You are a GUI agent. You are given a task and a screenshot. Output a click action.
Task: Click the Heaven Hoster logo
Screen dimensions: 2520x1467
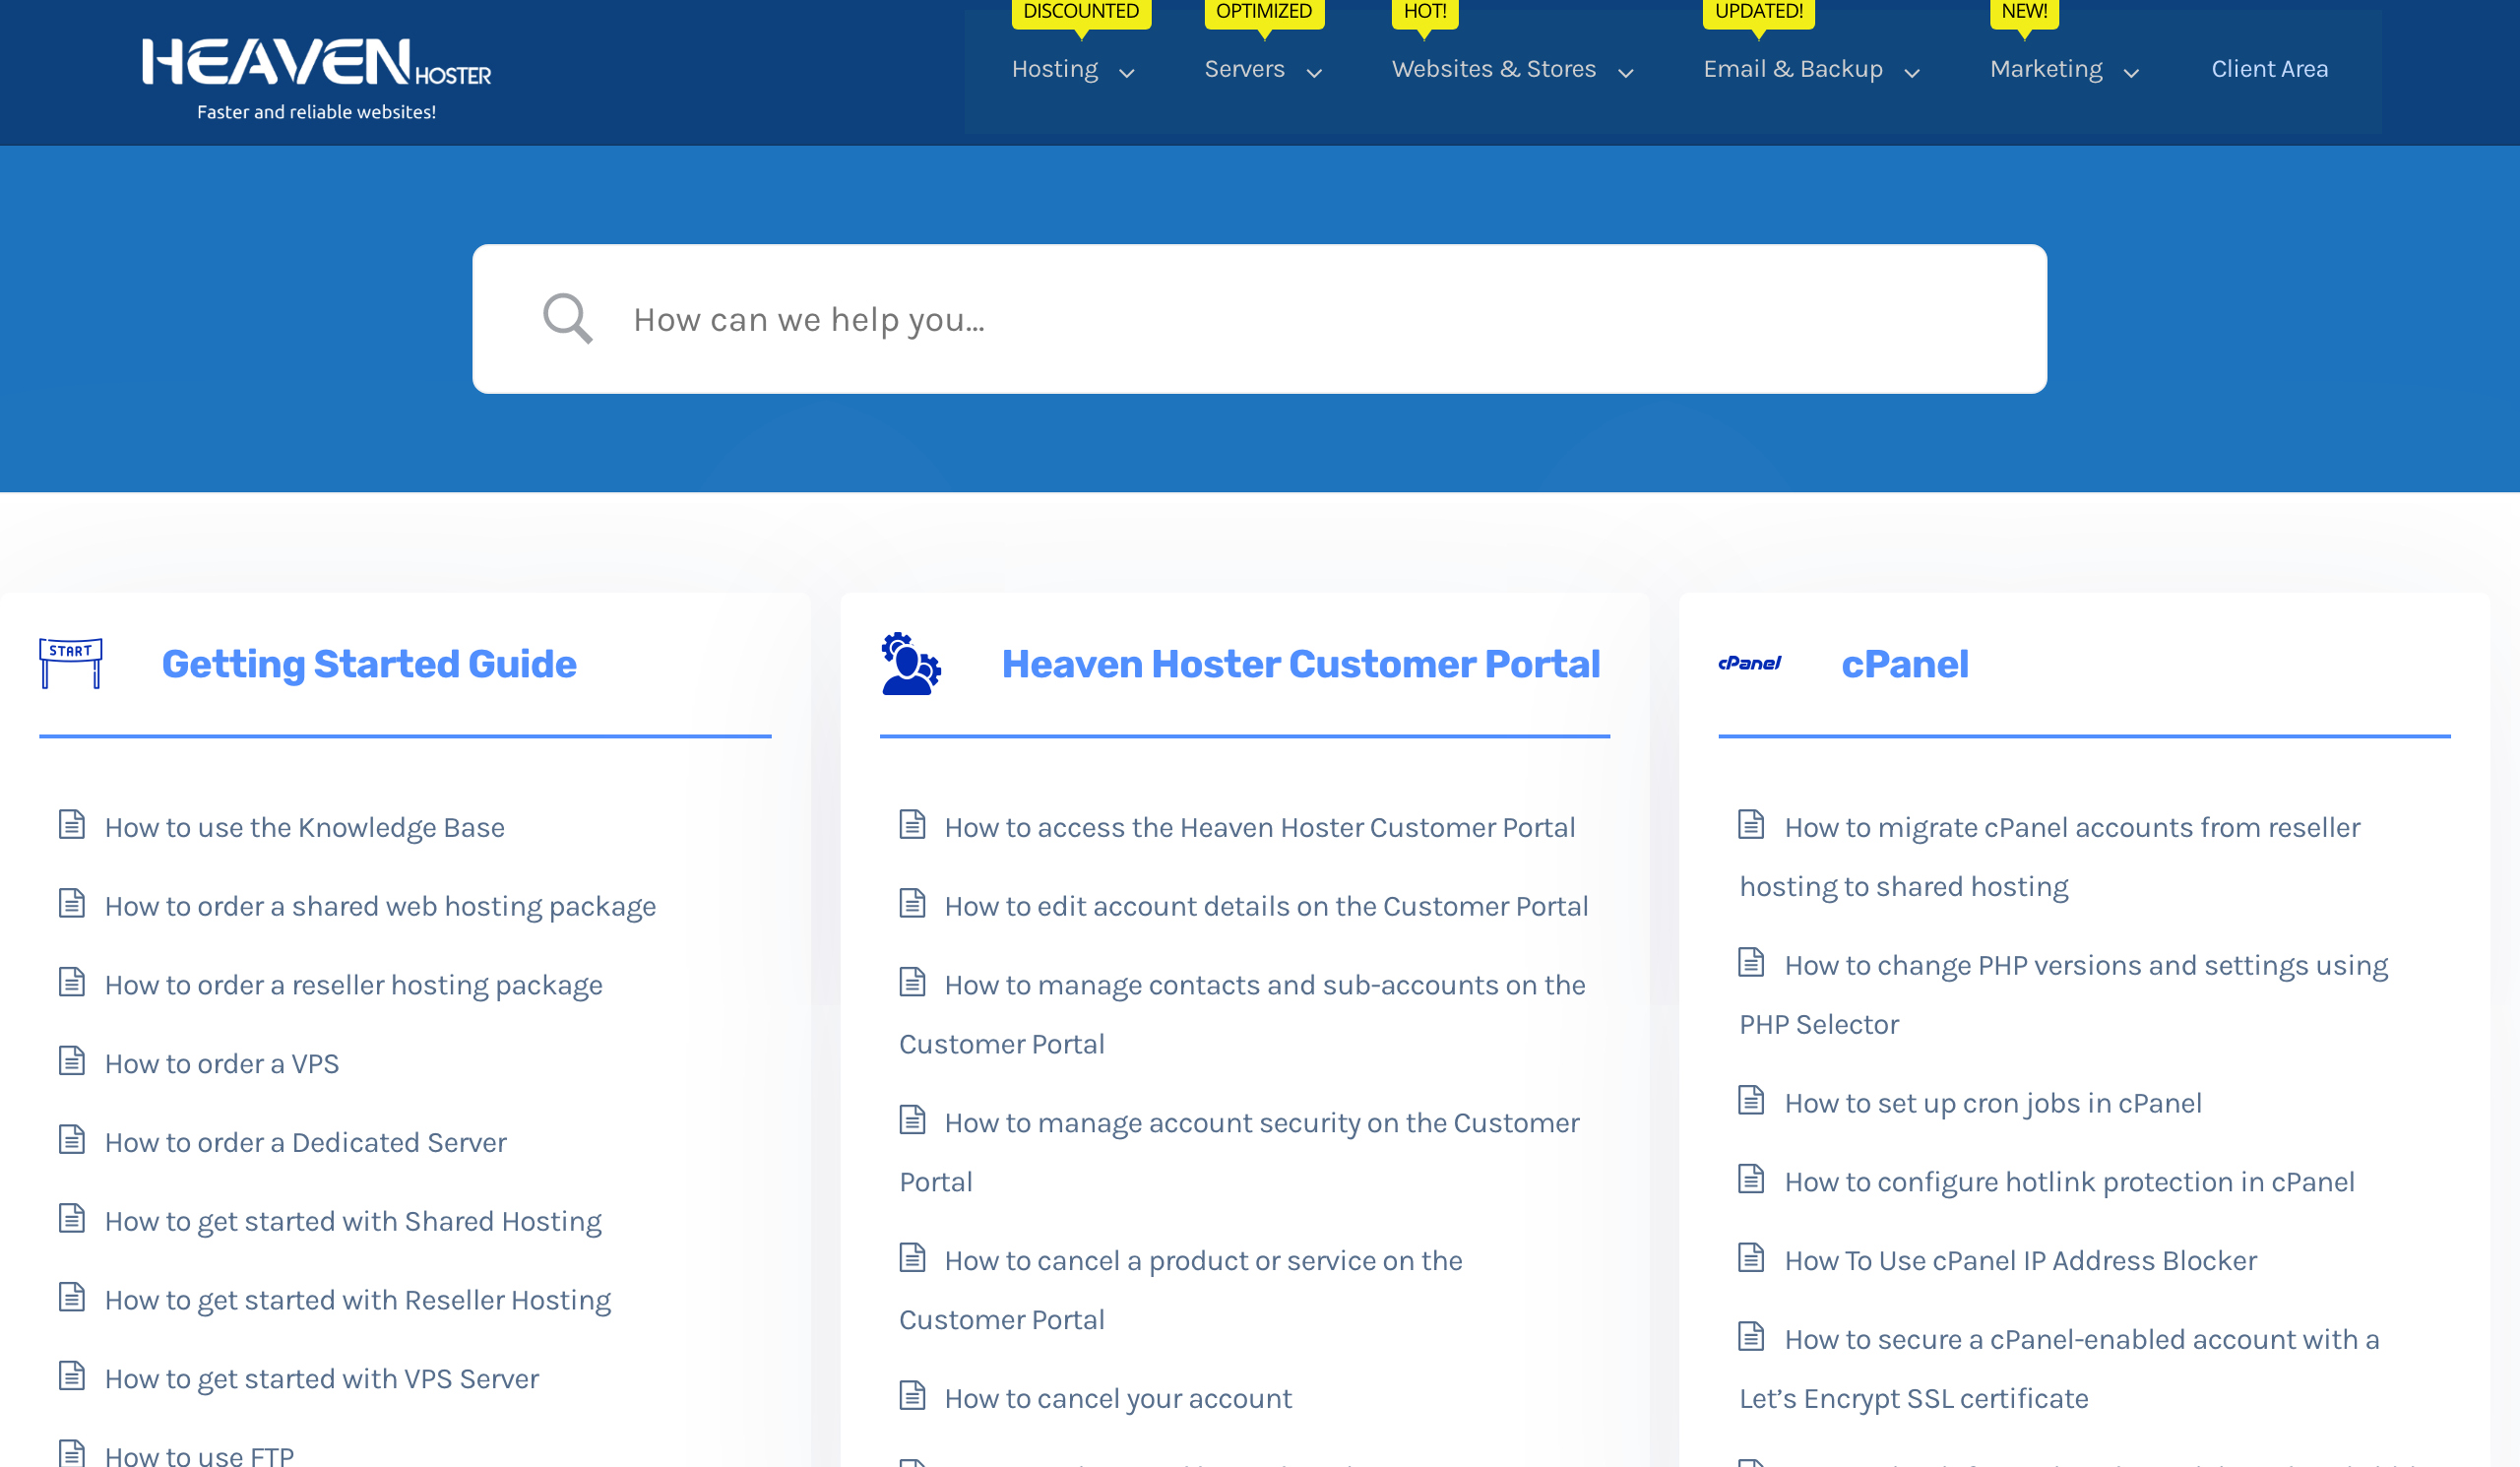click(316, 79)
